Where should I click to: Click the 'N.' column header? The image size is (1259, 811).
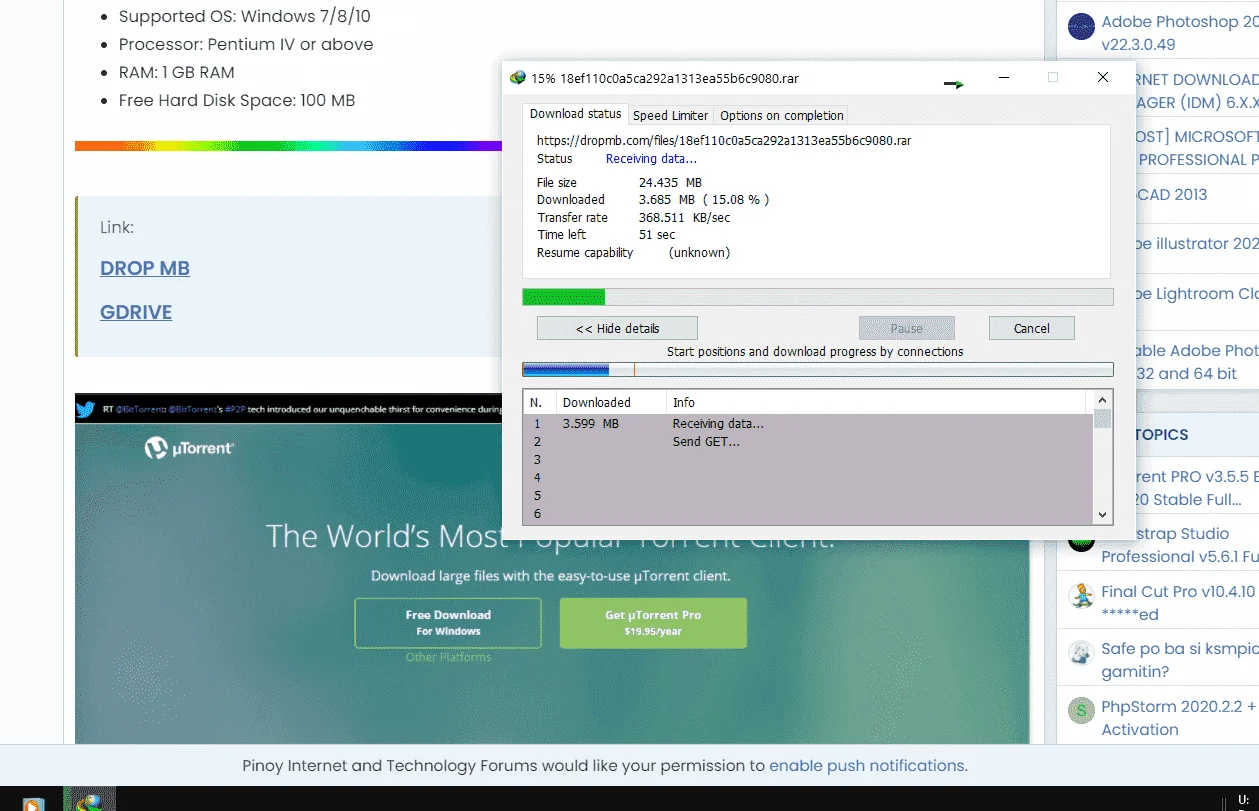(x=540, y=402)
